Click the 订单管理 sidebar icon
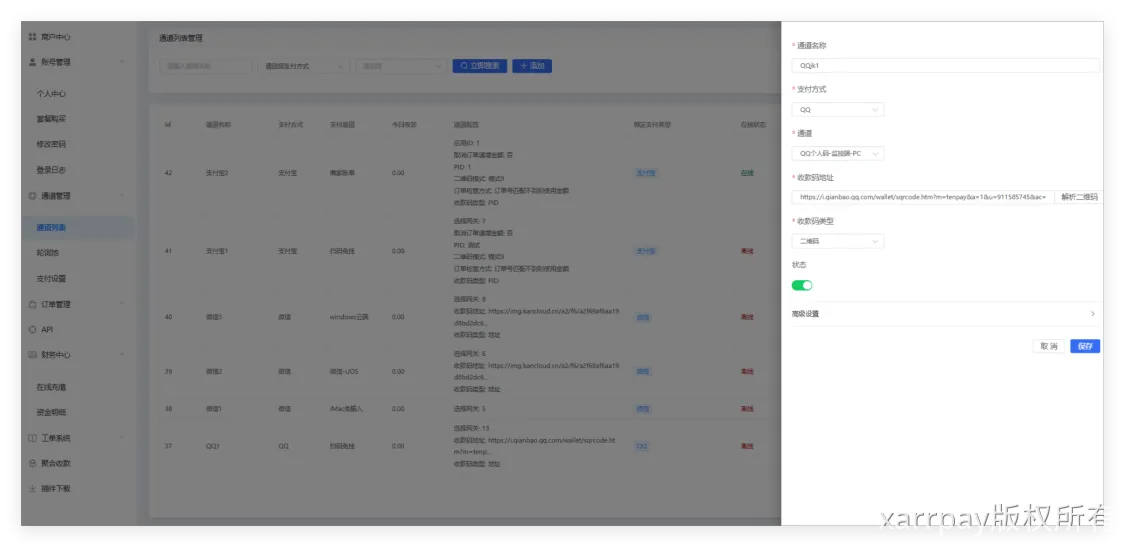The image size is (1125, 547). (32, 304)
